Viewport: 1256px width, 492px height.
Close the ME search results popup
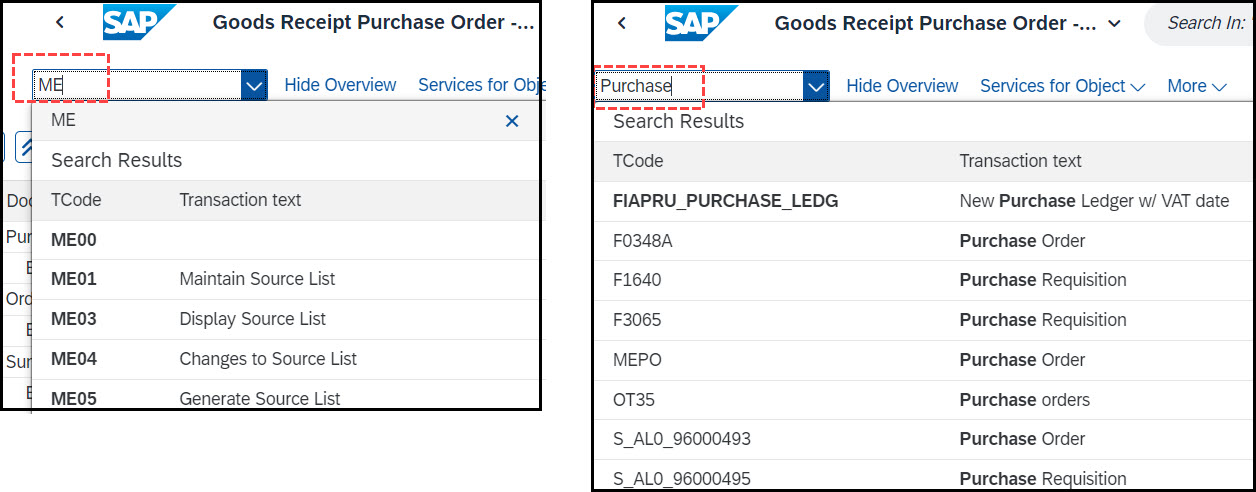512,121
